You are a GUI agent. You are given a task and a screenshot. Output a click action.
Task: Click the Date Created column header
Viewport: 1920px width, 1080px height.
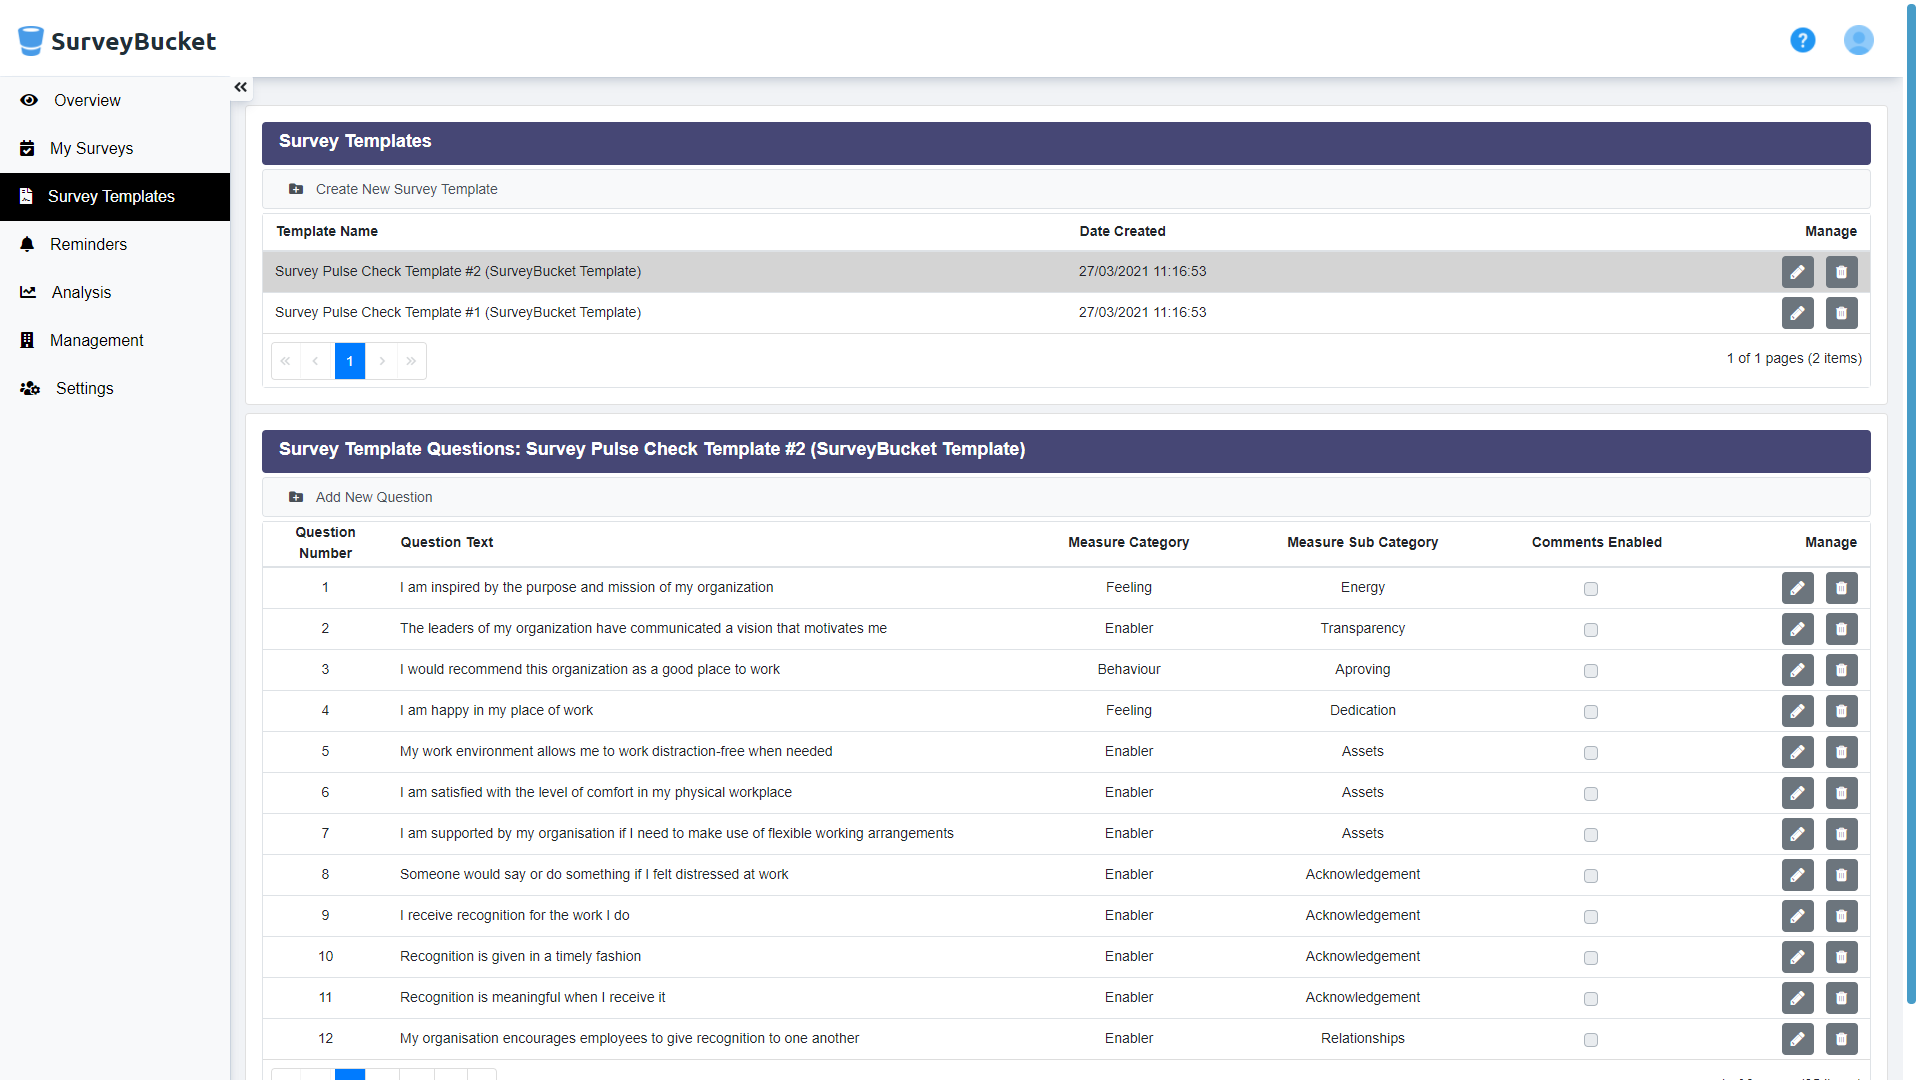pos(1122,231)
